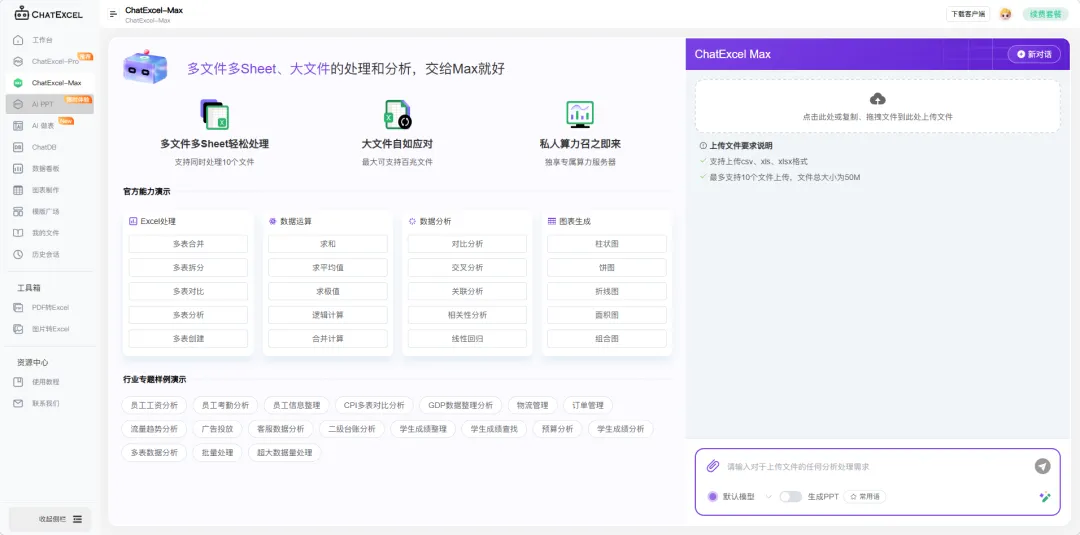This screenshot has height=535, width=1080.
Task: Click the 常用语 button
Action: [x=864, y=496]
